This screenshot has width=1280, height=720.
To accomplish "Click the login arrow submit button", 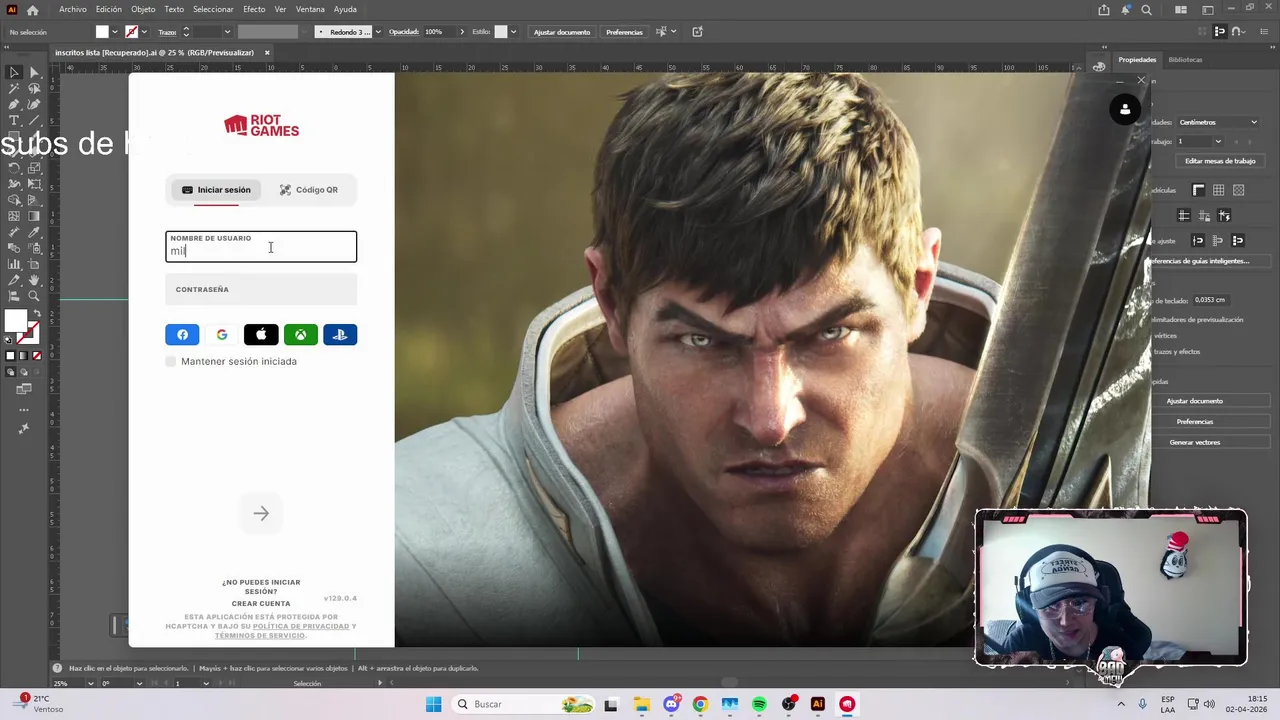I will 261,513.
